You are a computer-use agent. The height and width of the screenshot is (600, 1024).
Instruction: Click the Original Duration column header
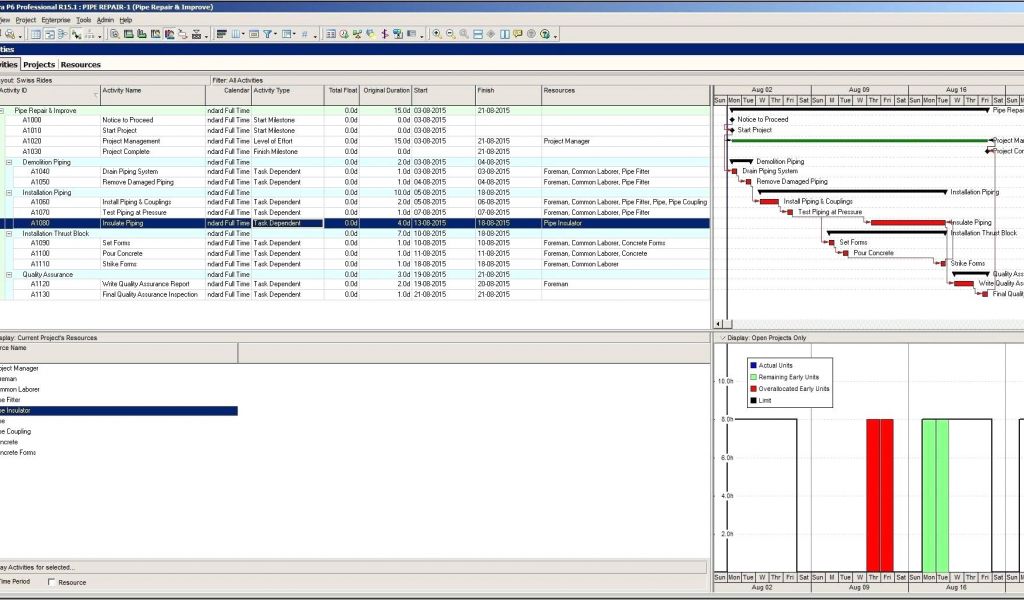coord(385,90)
